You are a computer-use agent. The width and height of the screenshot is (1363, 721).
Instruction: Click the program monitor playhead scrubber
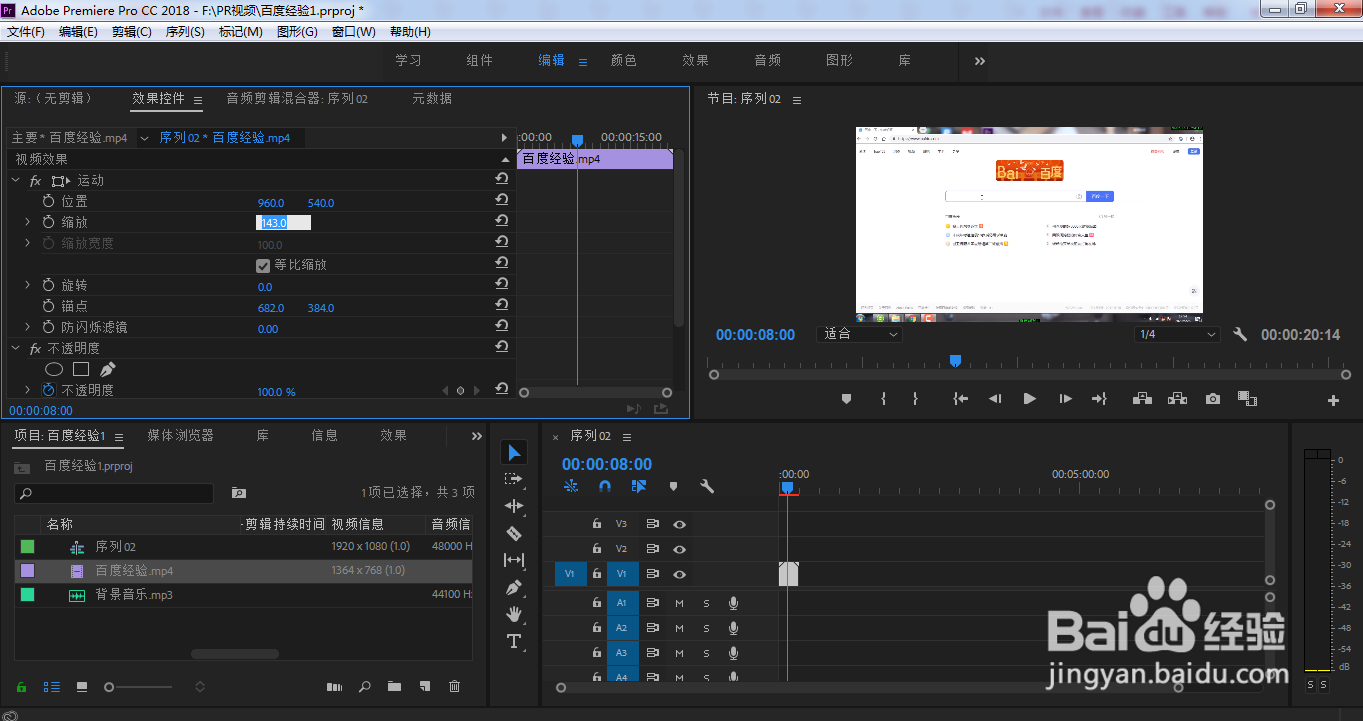coord(955,360)
